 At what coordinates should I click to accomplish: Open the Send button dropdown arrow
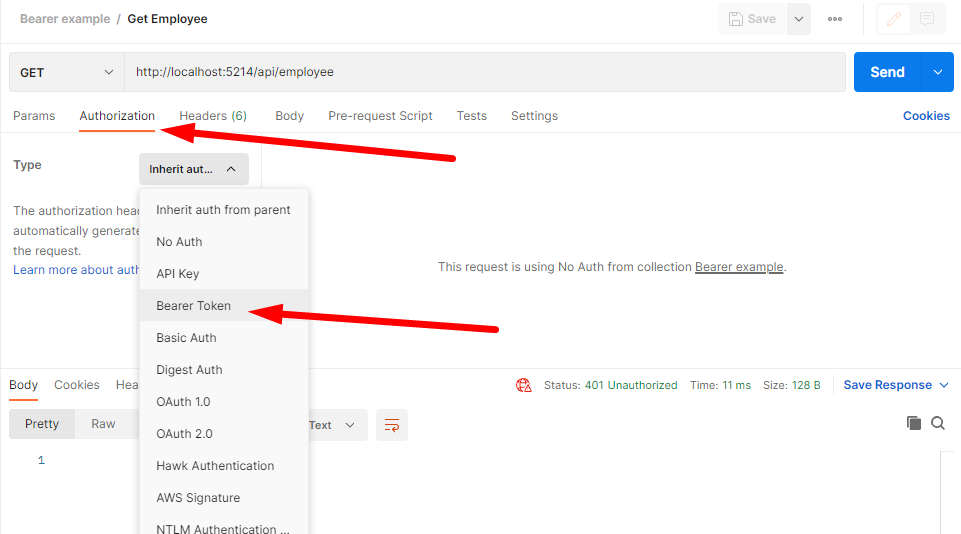coord(937,72)
